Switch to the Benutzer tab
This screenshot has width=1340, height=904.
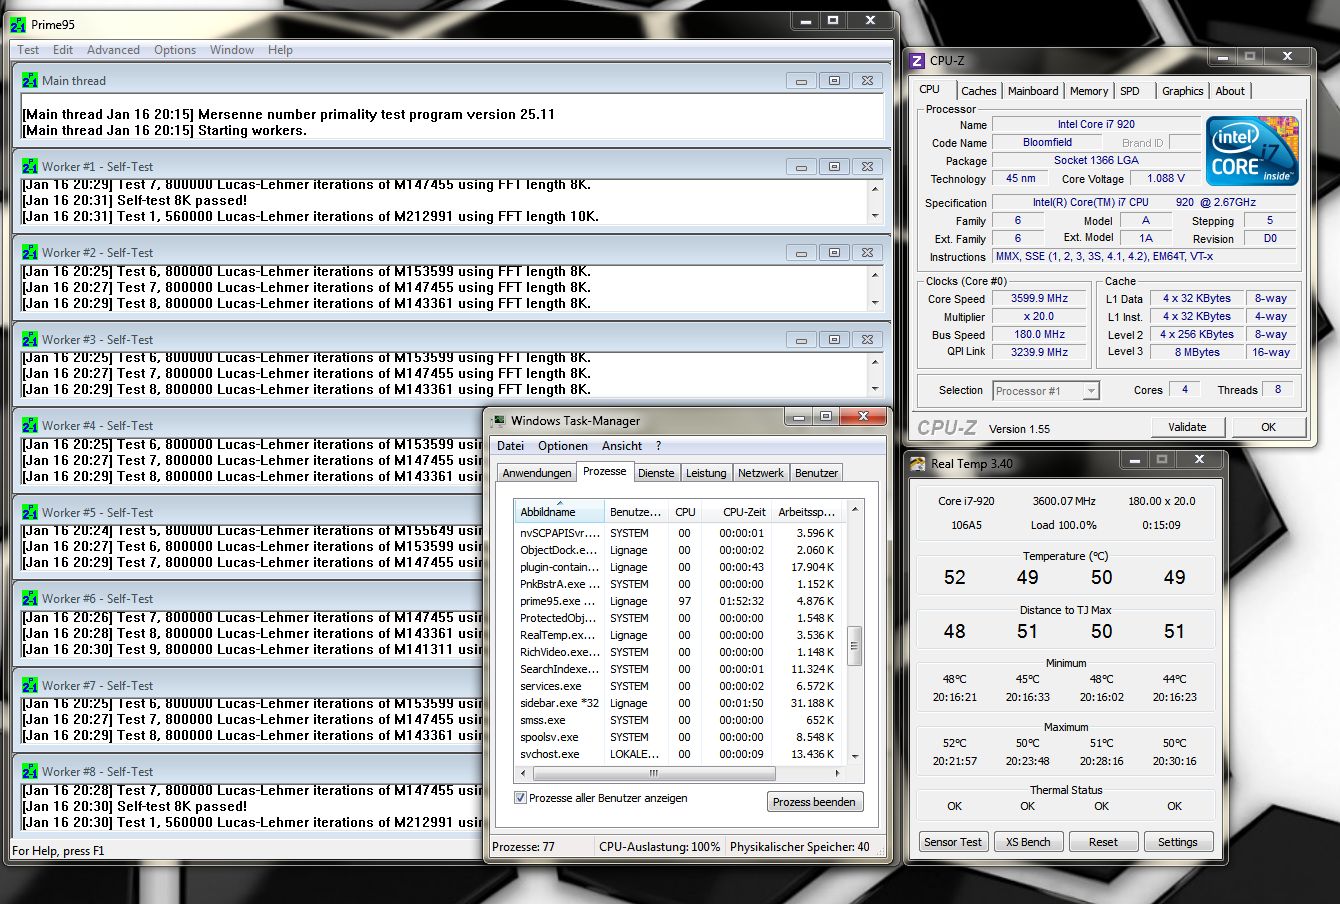(x=817, y=473)
